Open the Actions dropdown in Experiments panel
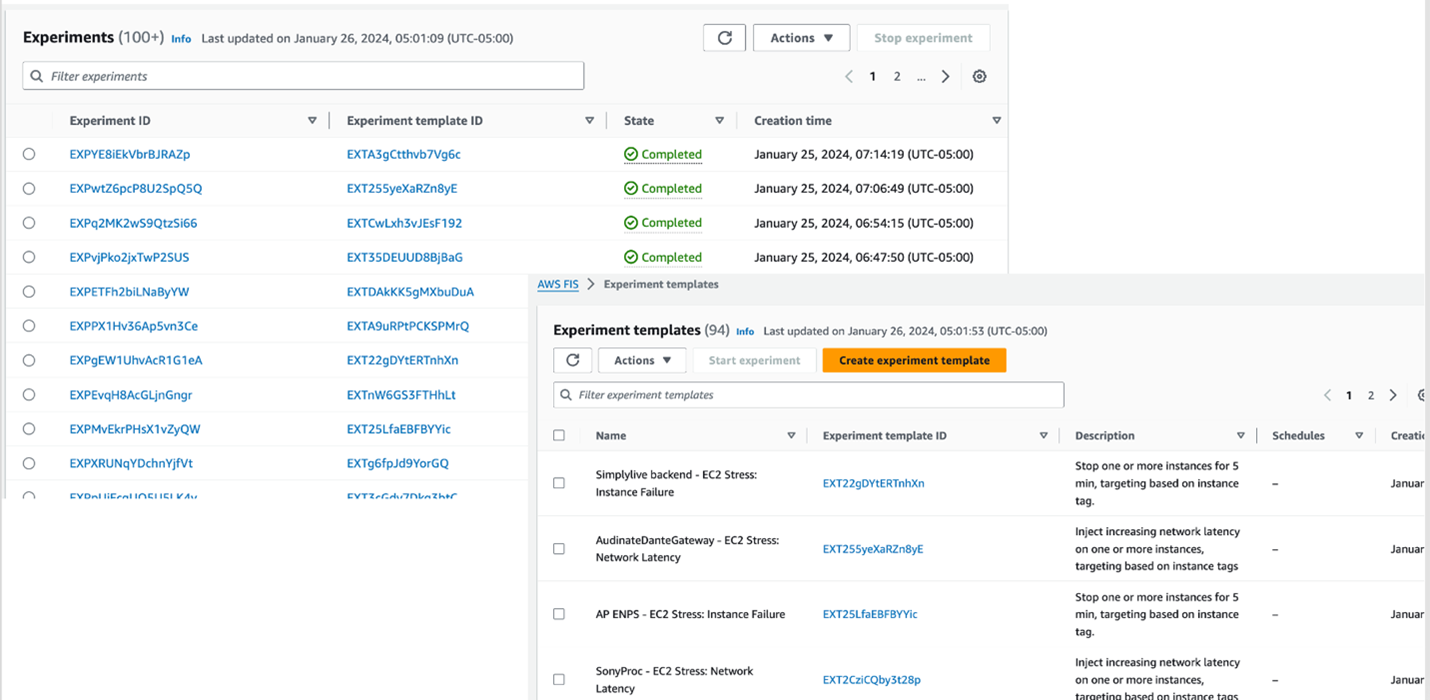1430x700 pixels. pyautogui.click(x=801, y=37)
